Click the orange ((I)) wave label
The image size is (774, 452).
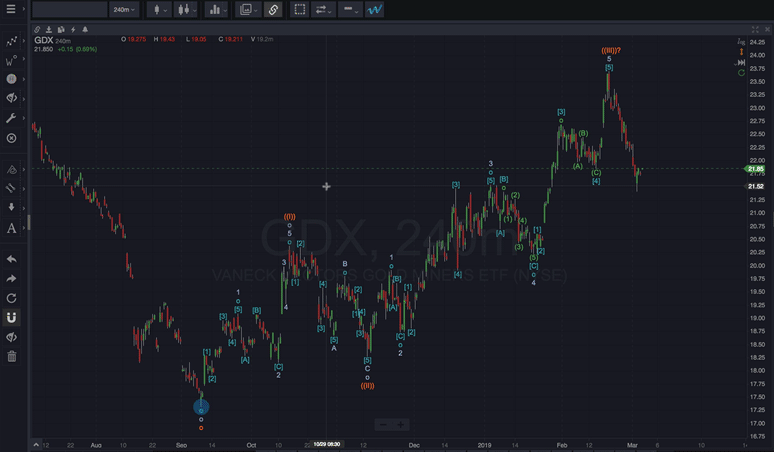tap(290, 217)
